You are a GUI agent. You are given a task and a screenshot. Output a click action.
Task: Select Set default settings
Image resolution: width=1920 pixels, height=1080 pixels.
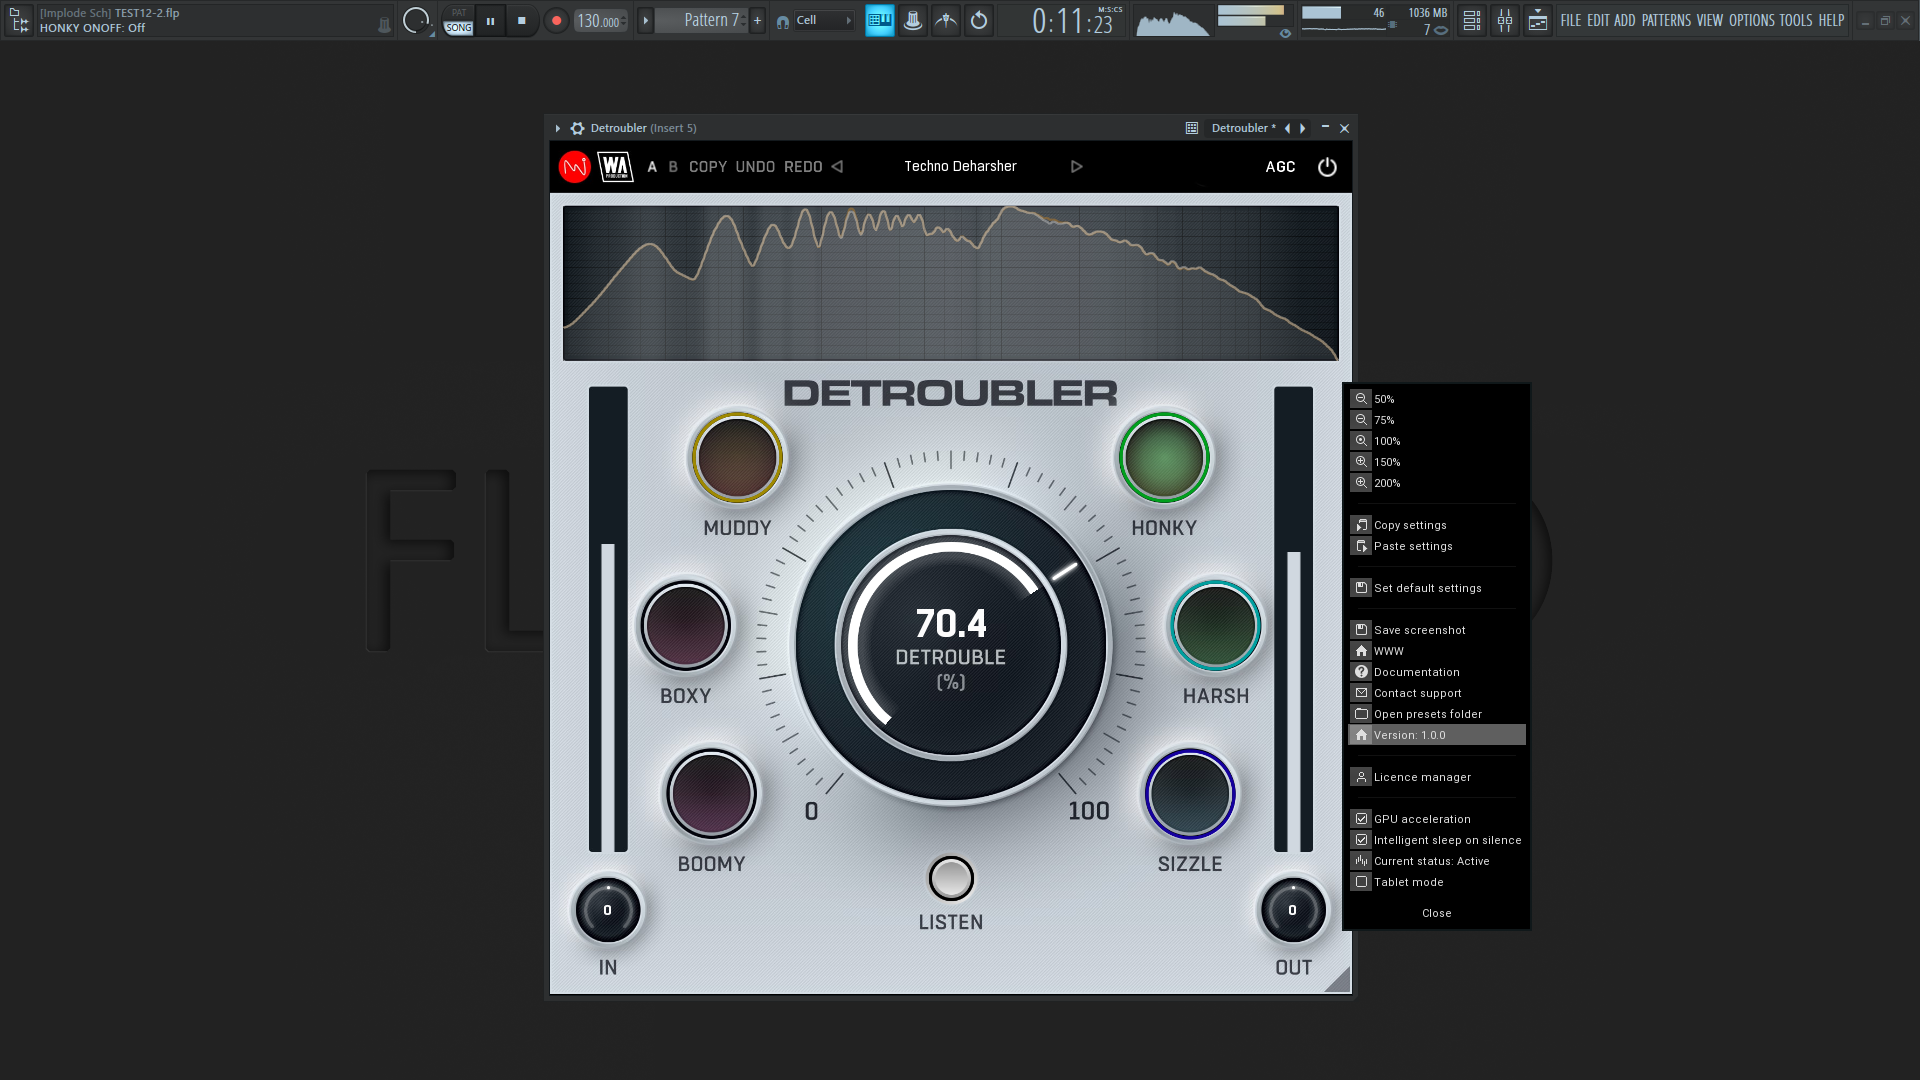click(x=1436, y=588)
